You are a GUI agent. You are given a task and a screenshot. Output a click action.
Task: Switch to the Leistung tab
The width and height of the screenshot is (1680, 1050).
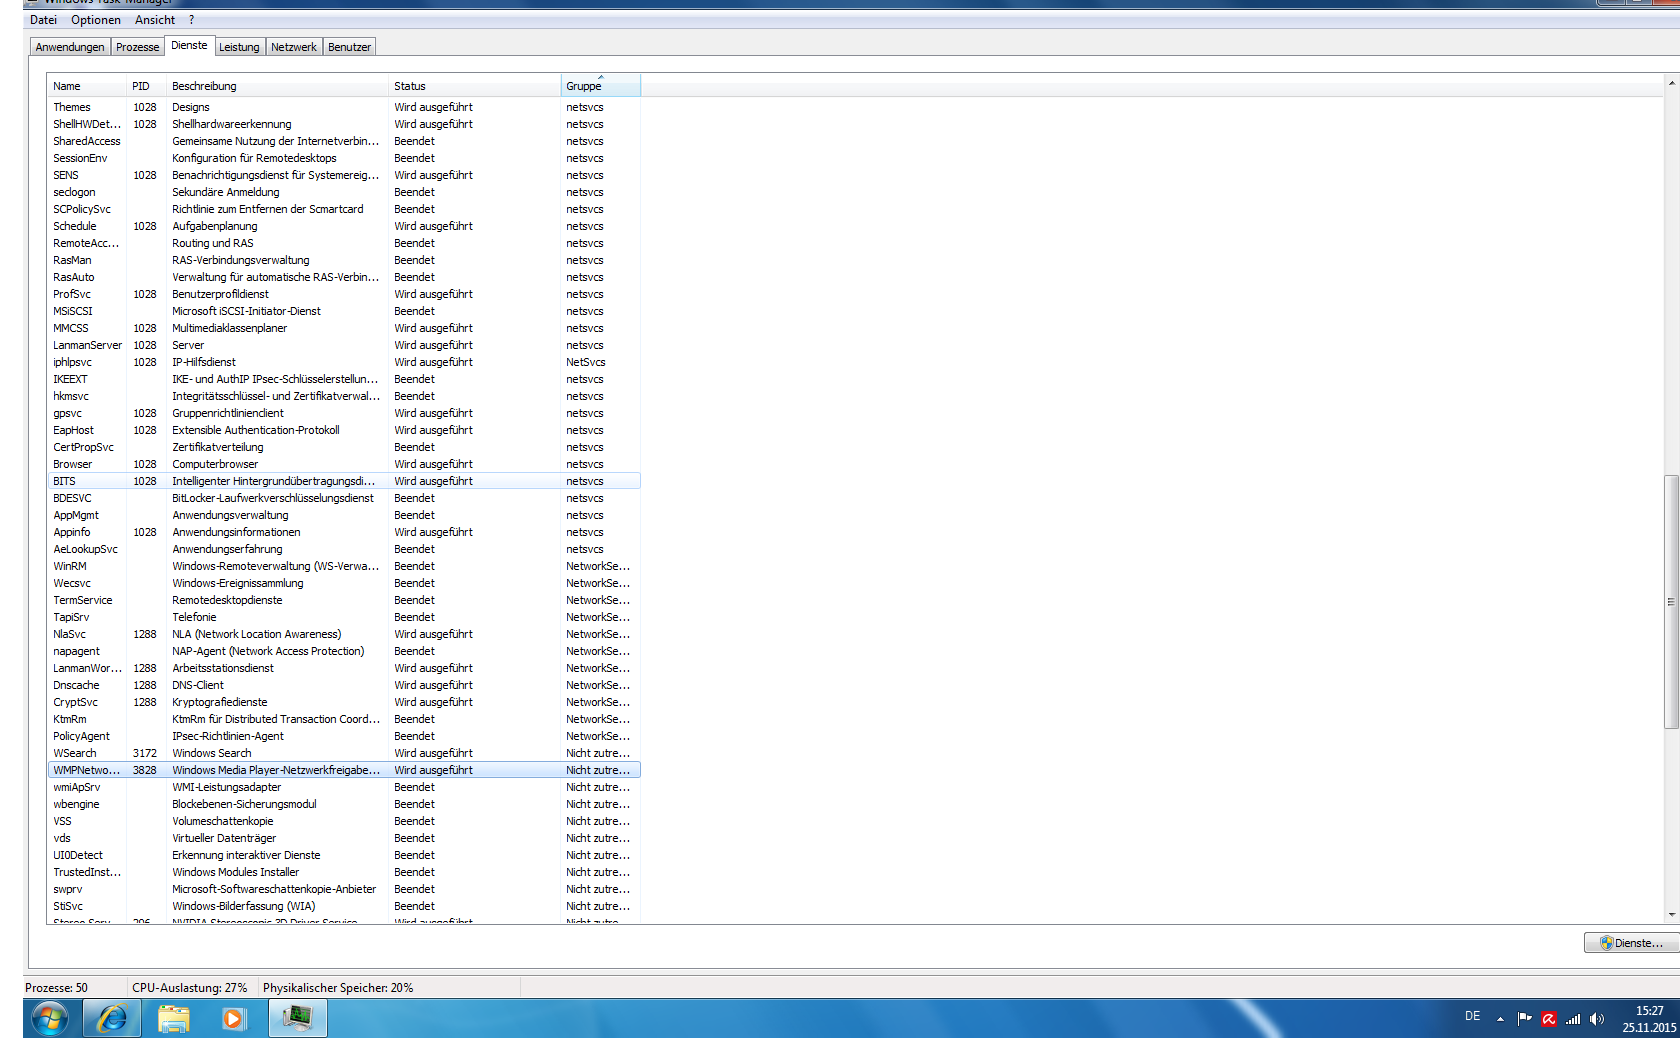[x=239, y=47]
